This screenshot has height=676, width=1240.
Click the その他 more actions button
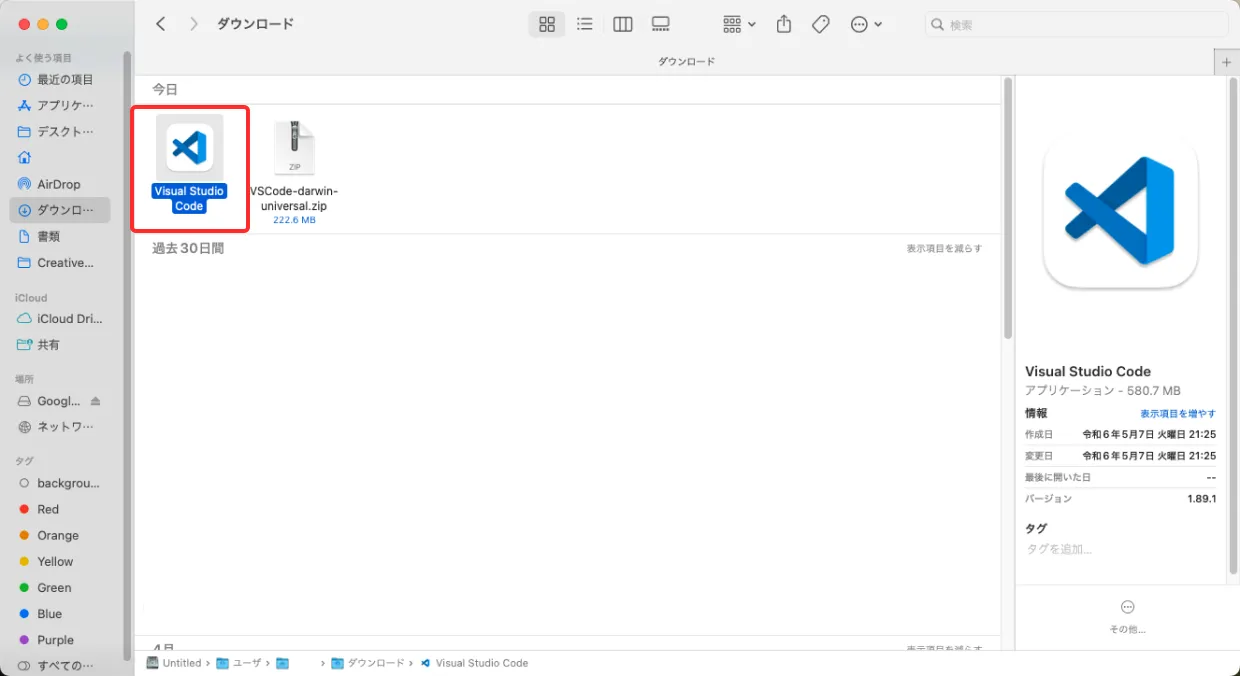1128,616
